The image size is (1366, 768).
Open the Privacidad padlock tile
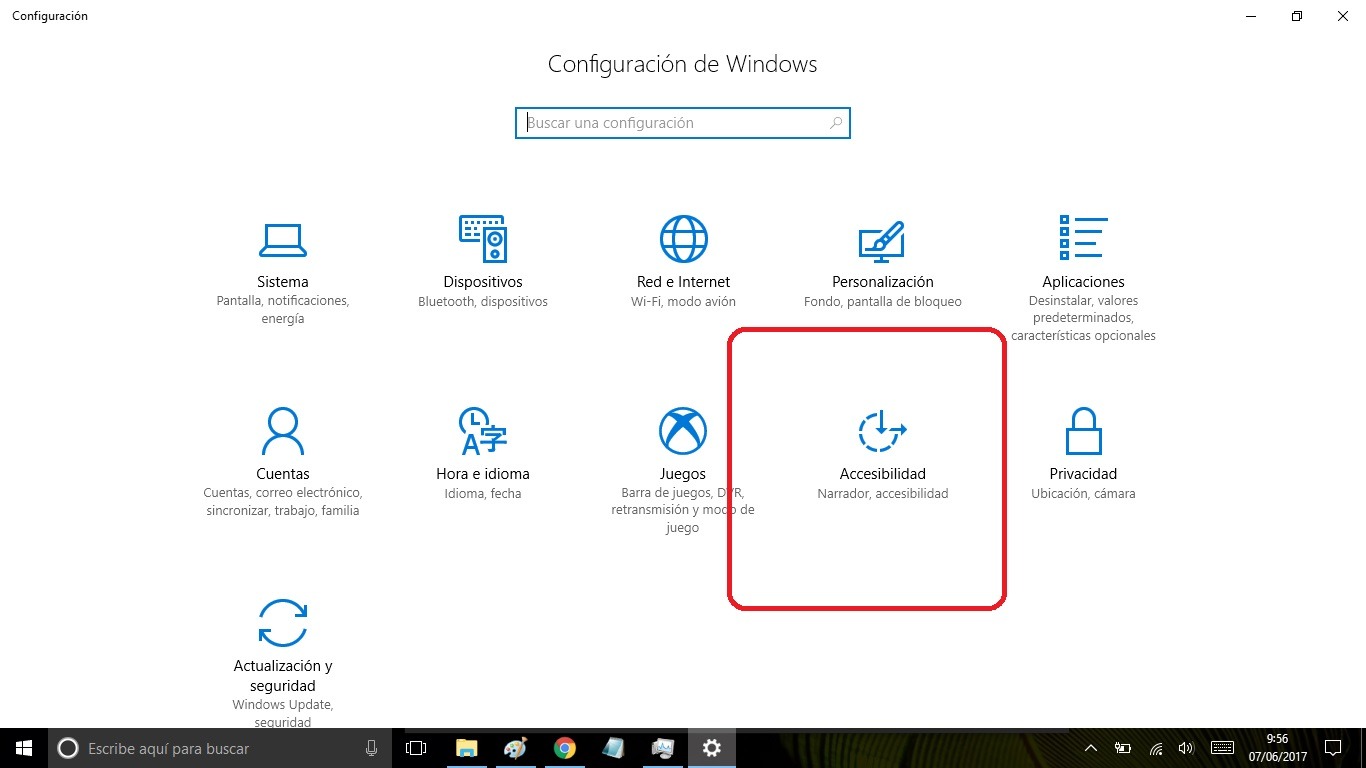pyautogui.click(x=1083, y=455)
